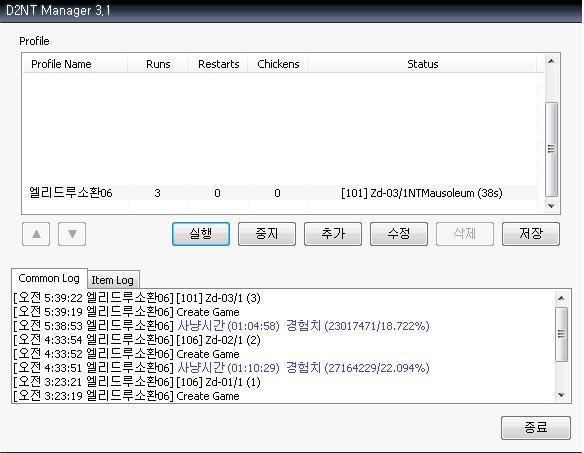
Task: Click the profile list scroll-down arrow
Action: (552, 206)
